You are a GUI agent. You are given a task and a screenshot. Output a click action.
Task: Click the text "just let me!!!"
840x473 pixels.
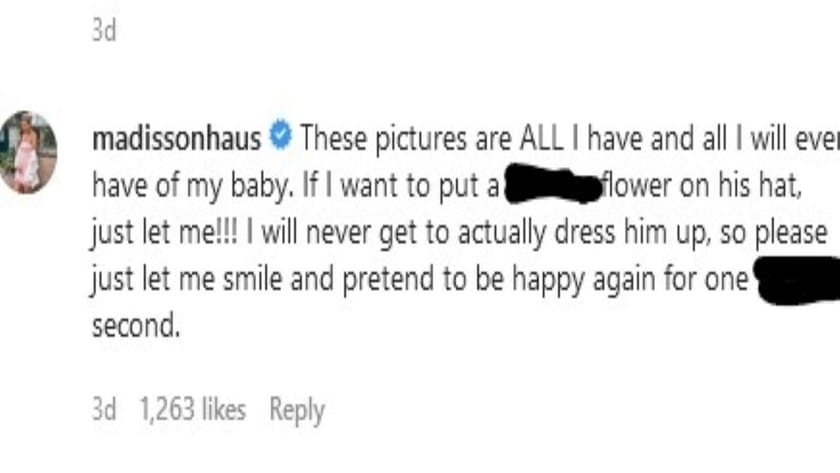tap(158, 232)
